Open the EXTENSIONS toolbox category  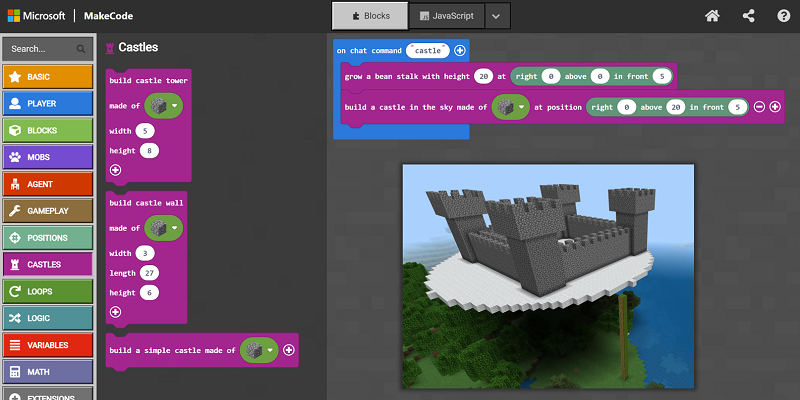48,395
